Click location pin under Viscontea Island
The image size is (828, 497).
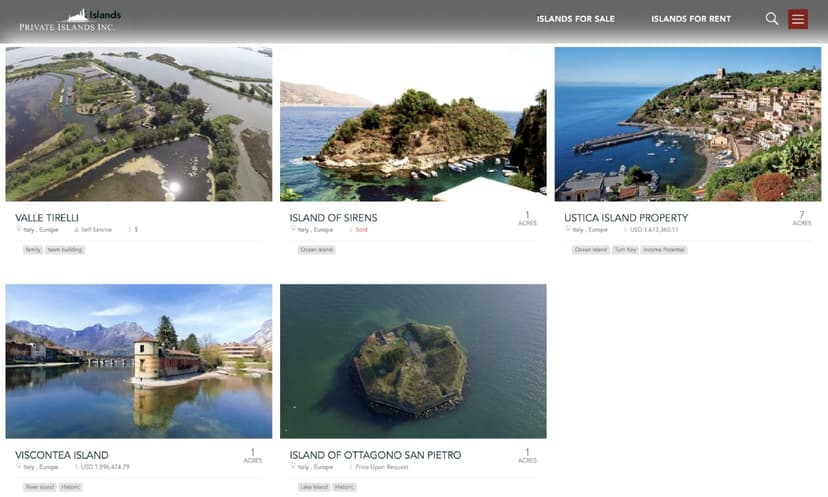pyautogui.click(x=18, y=467)
